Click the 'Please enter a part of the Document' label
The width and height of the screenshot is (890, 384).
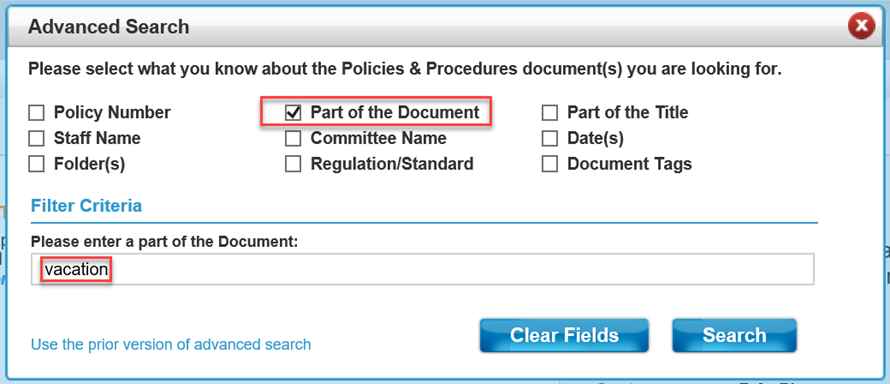[165, 242]
